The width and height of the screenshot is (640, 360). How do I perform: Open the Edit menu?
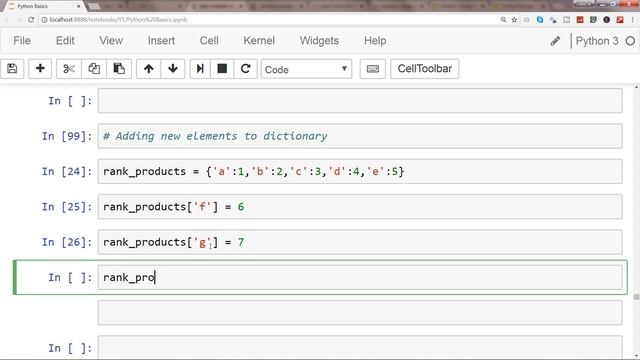[x=65, y=41]
